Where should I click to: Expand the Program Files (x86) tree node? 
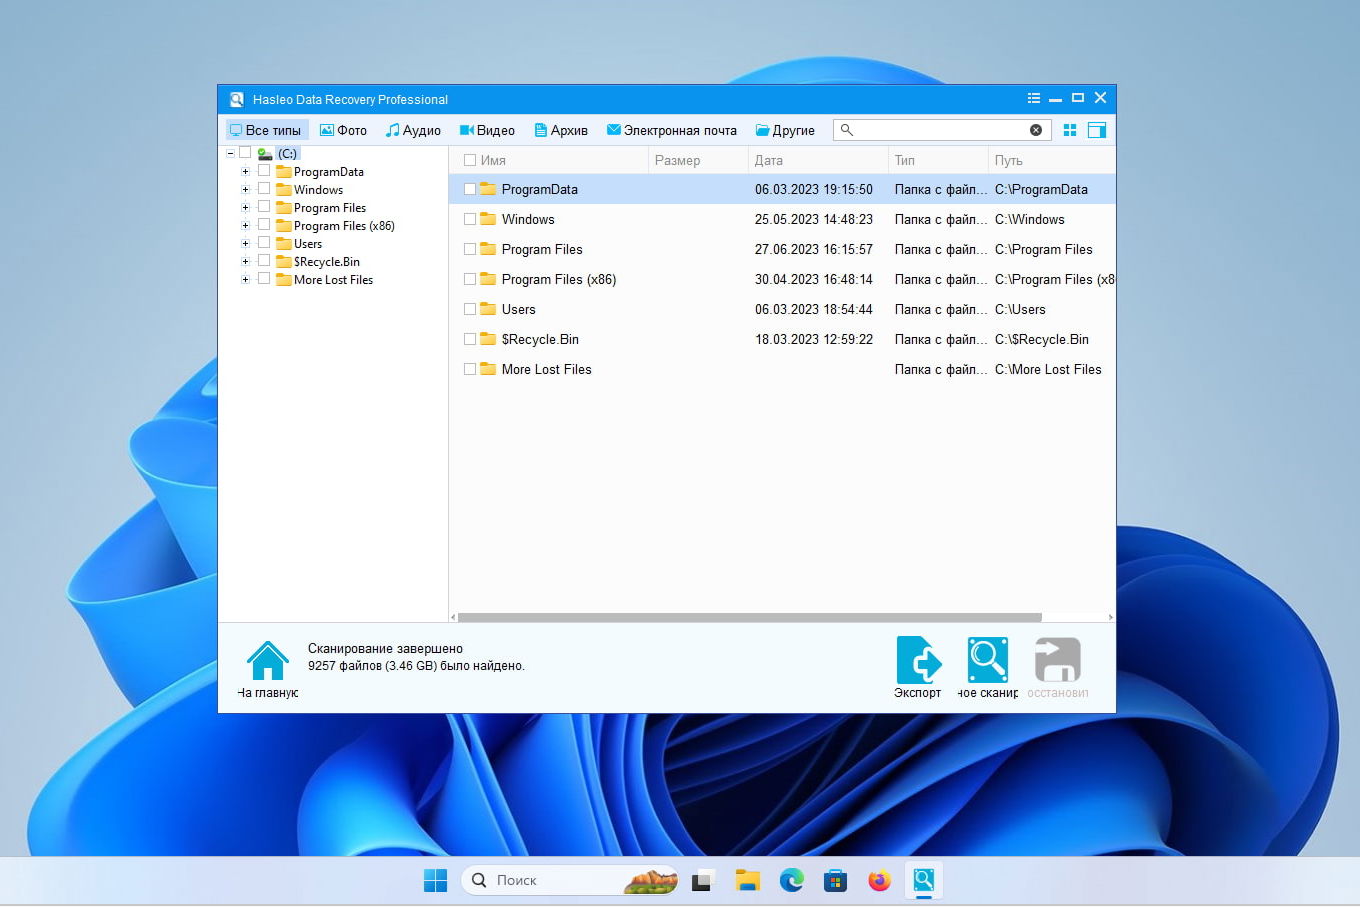coord(245,226)
